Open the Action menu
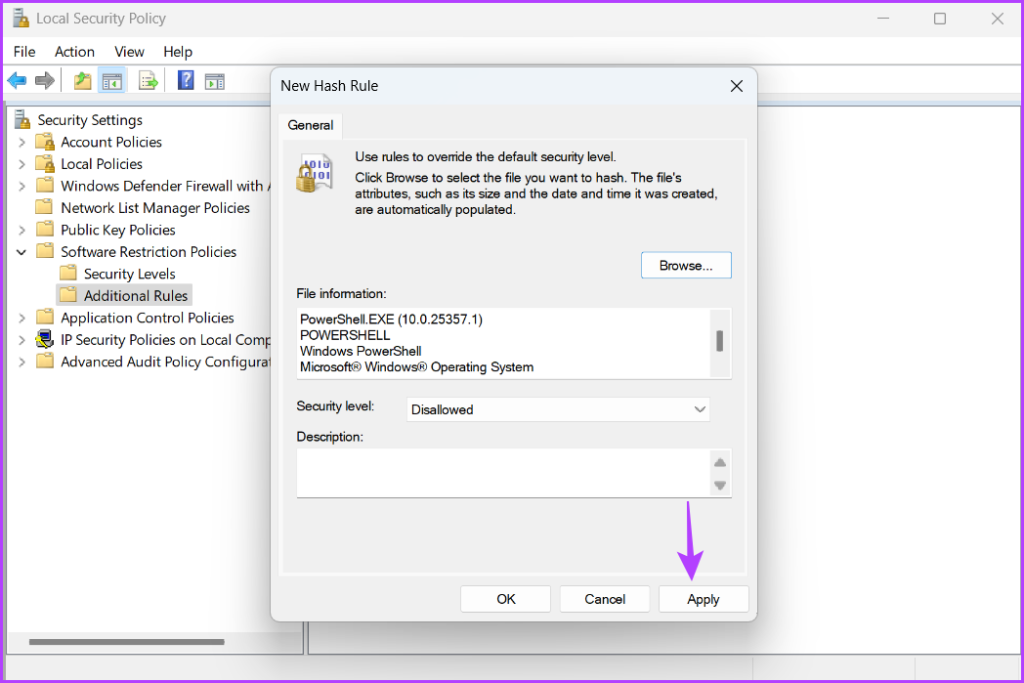This screenshot has width=1024, height=683. tap(74, 52)
